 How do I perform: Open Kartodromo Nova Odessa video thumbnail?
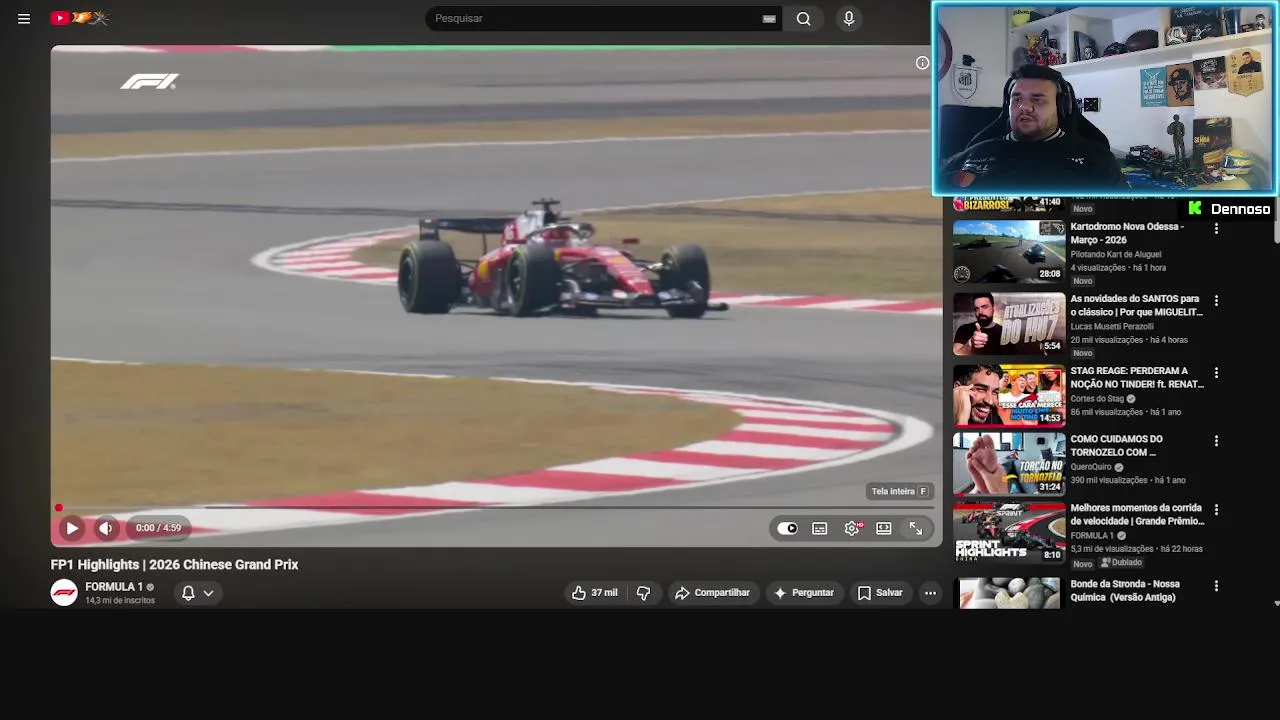point(1009,252)
